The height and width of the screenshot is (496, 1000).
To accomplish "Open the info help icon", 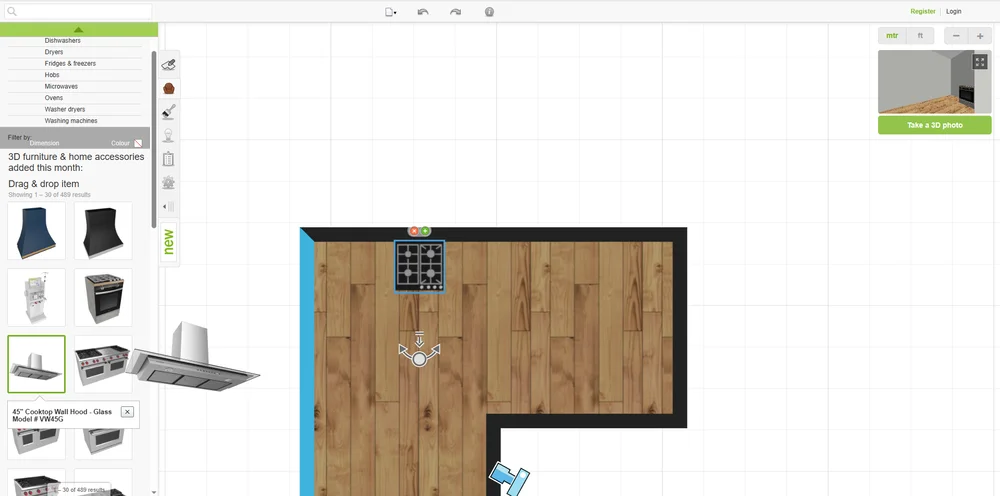I will [489, 12].
